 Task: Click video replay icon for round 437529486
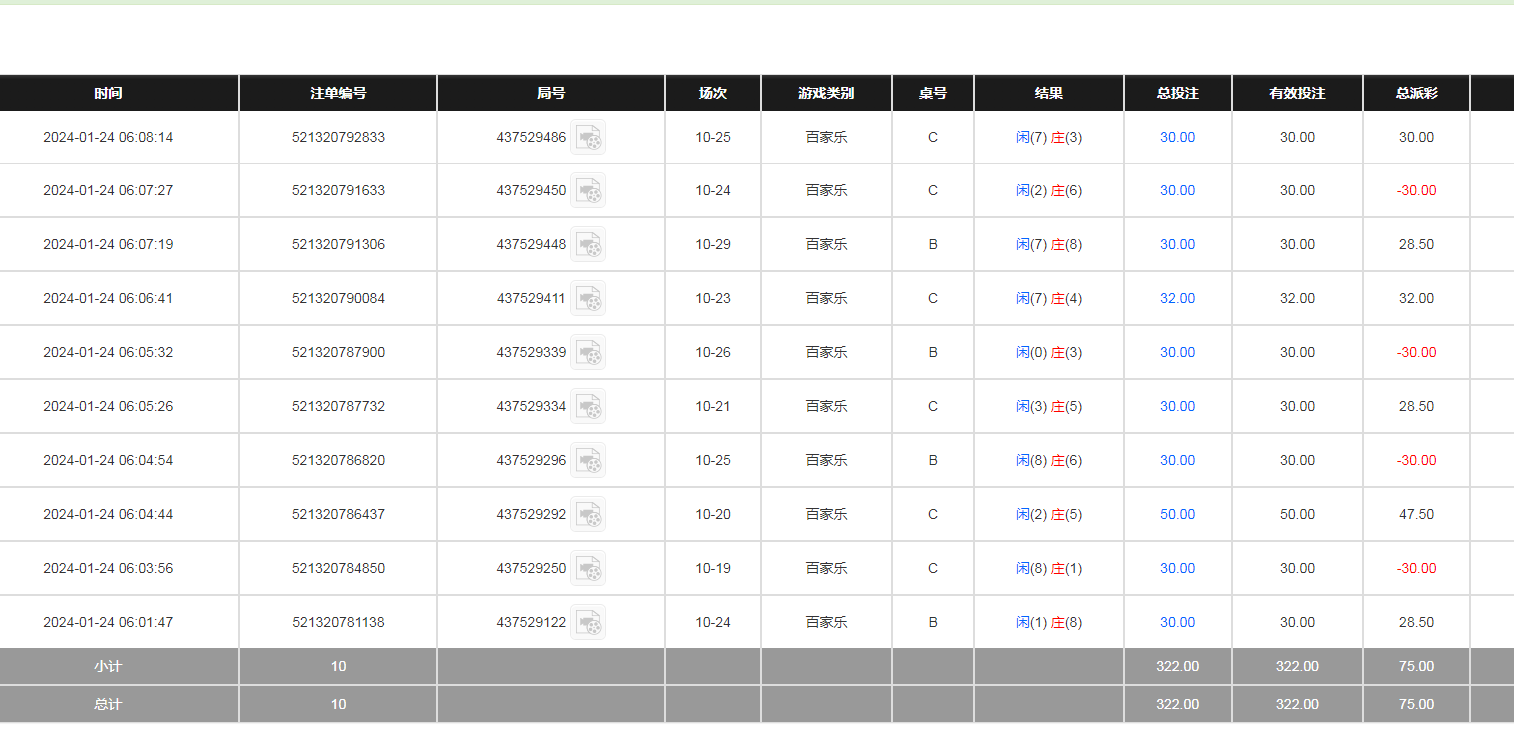[x=588, y=137]
